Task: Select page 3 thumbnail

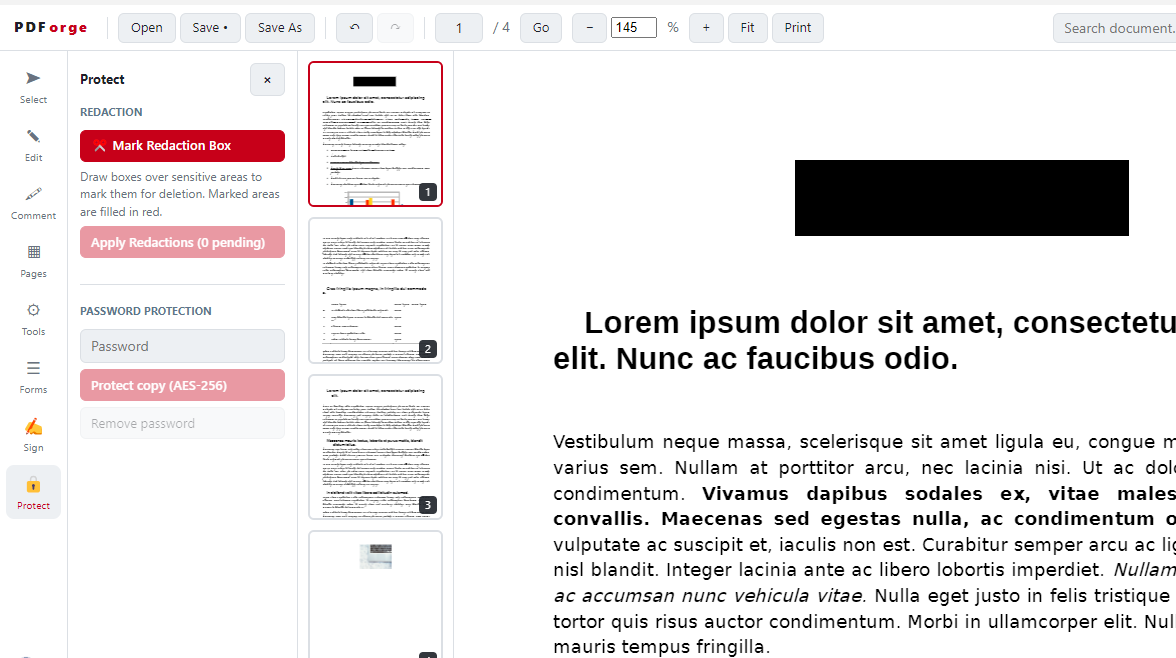Action: pyautogui.click(x=375, y=446)
